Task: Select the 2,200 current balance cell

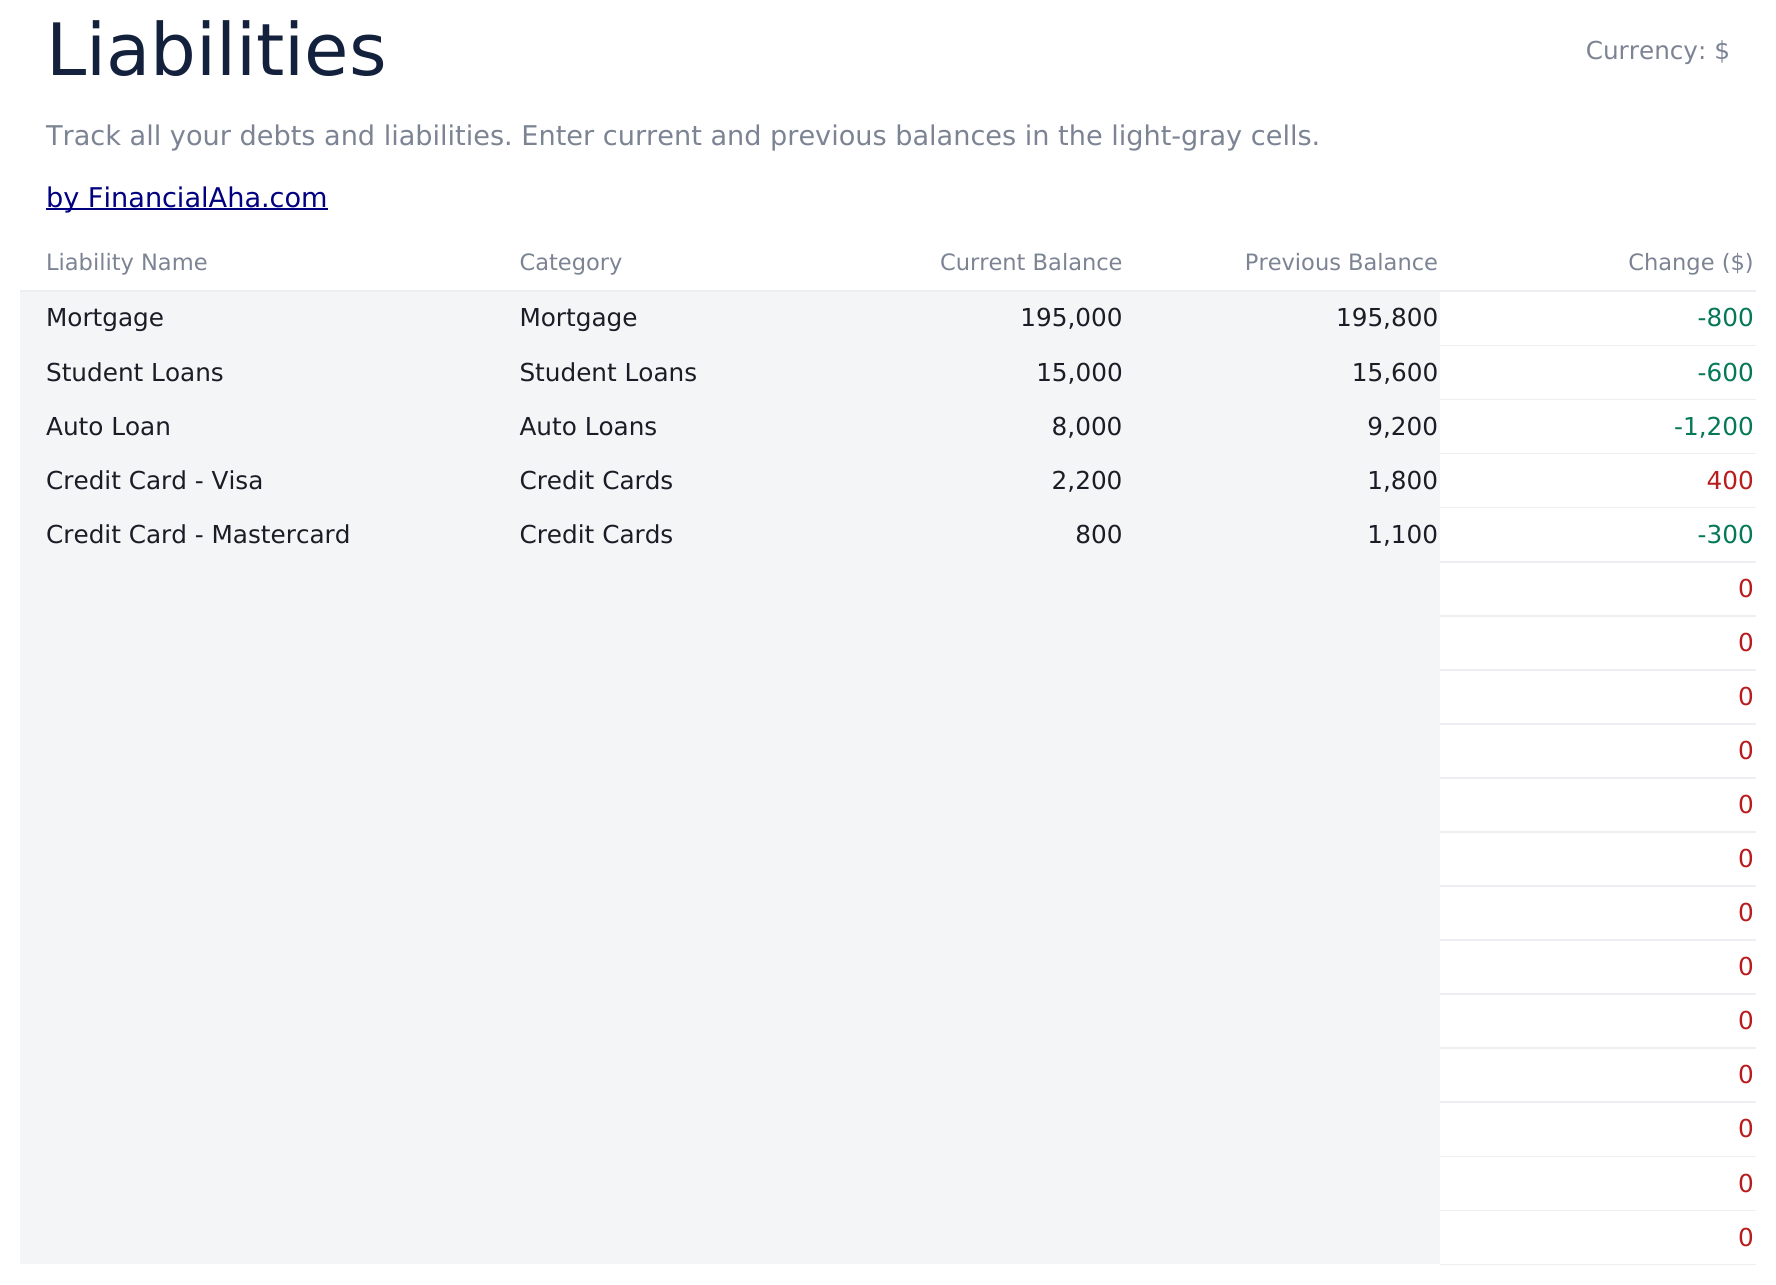Action: [967, 481]
